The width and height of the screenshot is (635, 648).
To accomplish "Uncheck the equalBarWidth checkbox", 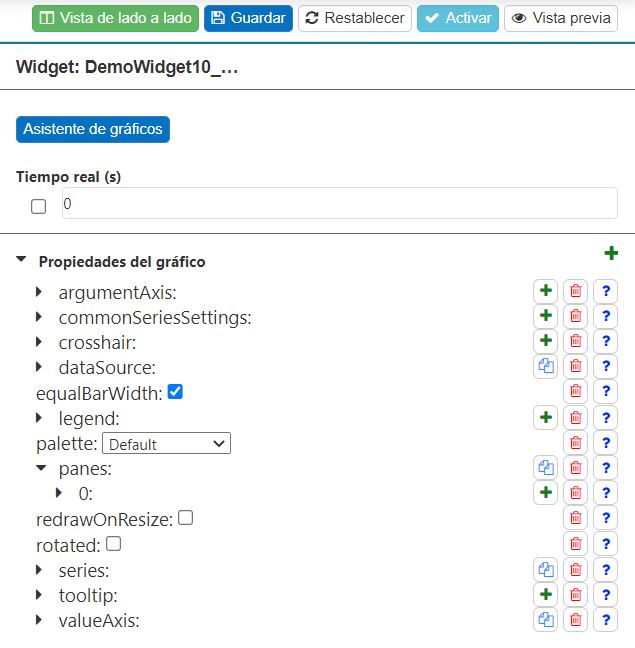I will click(x=175, y=392).
